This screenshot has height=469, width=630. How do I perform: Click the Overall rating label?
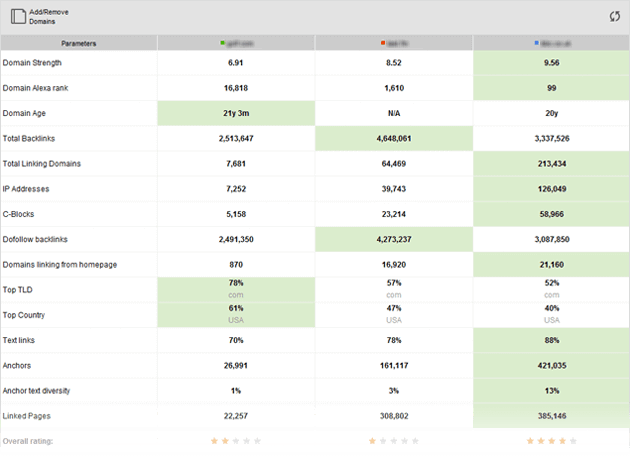(x=28, y=440)
